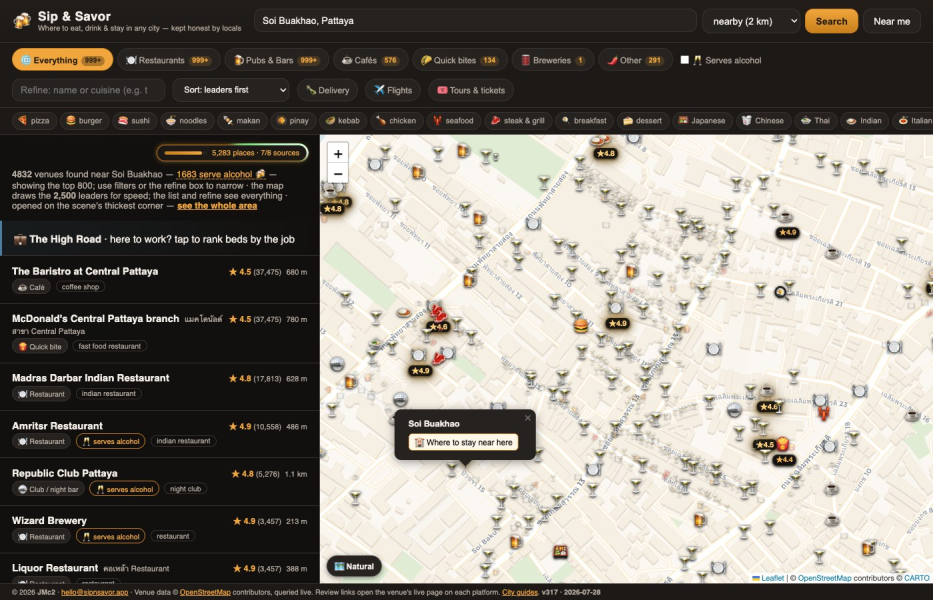Screen dimensions: 933x600
Task: Open McDonald's Central Pattaya branch listing
Action: point(159,333)
